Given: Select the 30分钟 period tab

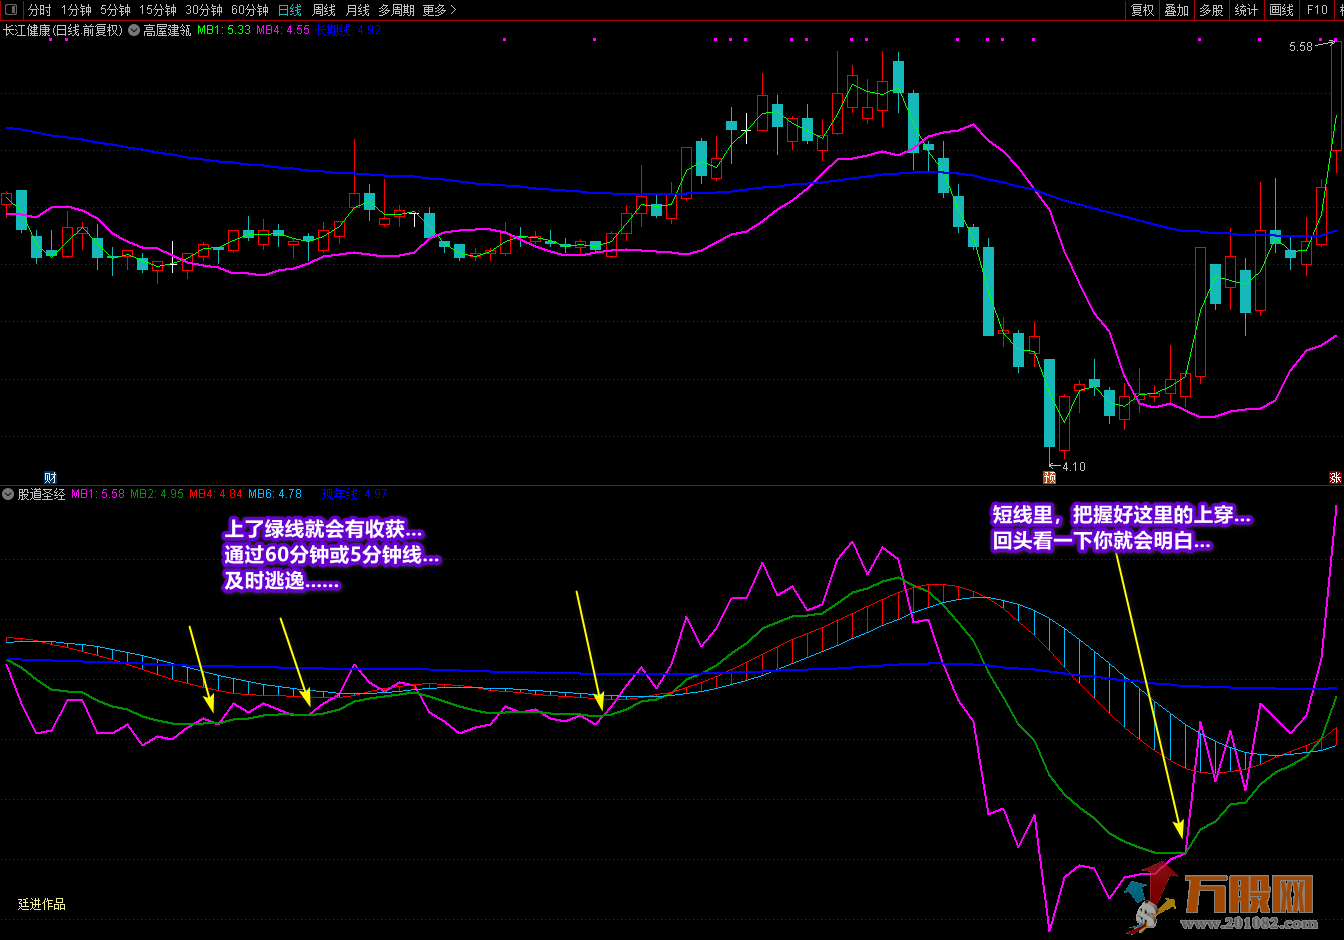Looking at the screenshot, I should pos(204,10).
